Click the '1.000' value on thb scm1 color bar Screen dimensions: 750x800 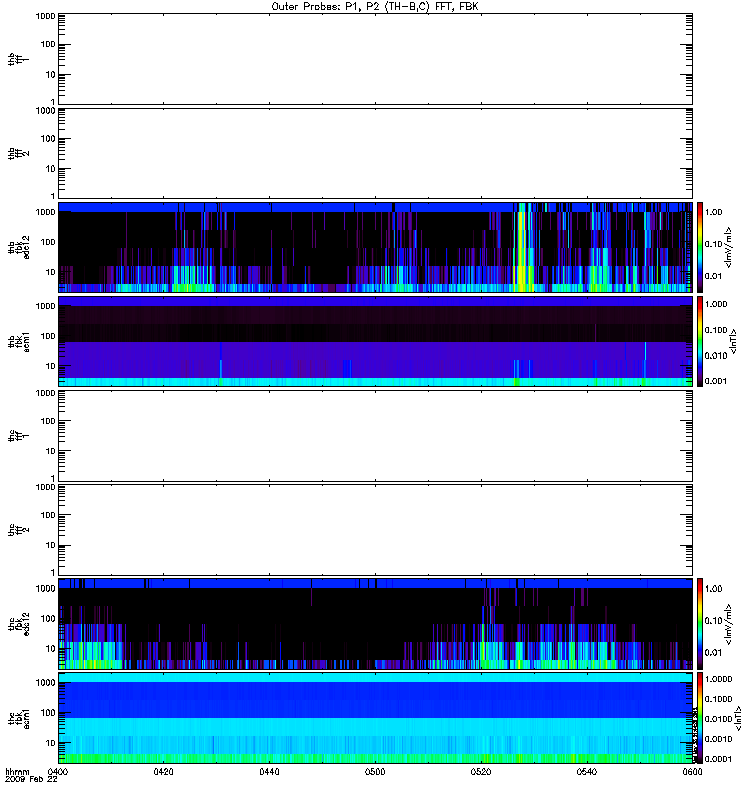pyautogui.click(x=715, y=304)
